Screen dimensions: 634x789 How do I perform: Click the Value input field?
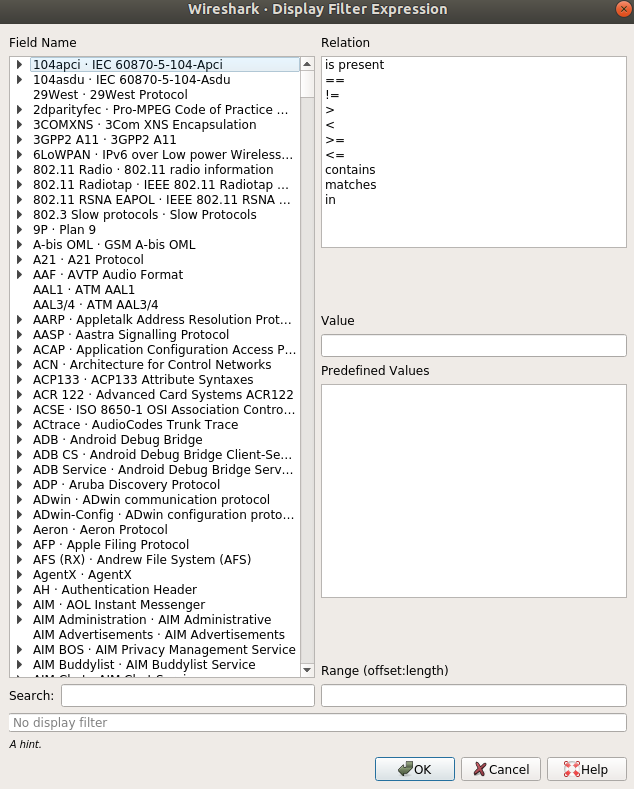(473, 346)
